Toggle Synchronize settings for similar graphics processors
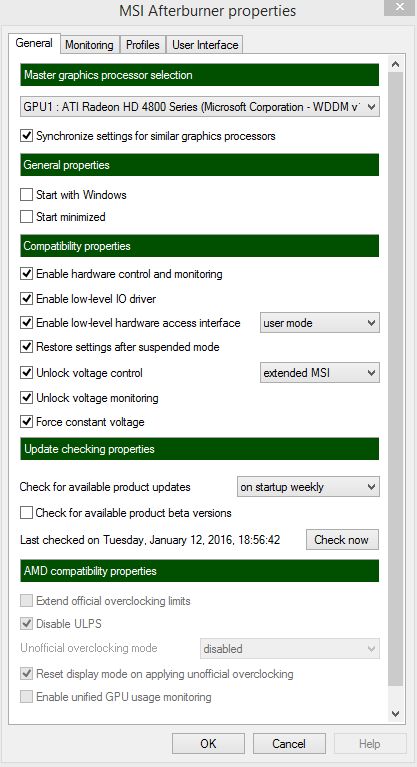This screenshot has width=417, height=767. [x=26, y=135]
